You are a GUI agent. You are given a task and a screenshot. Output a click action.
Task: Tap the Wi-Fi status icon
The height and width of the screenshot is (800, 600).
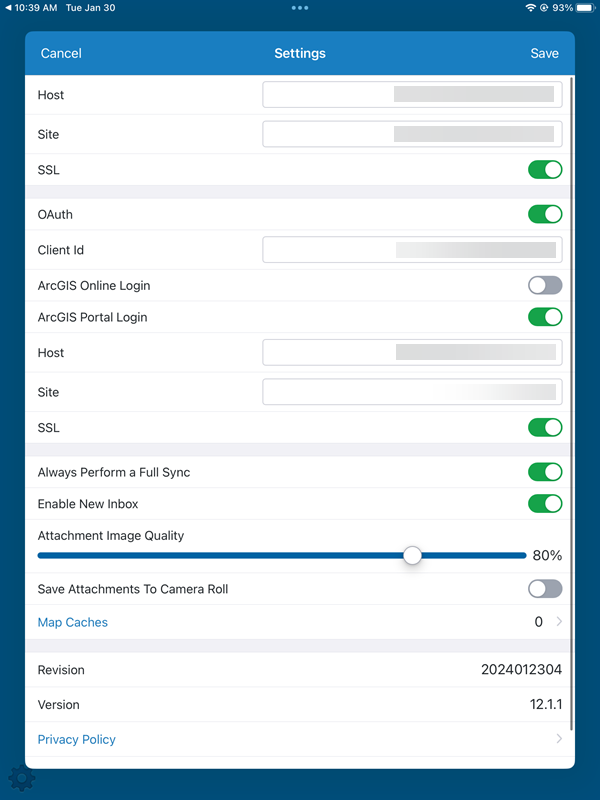tap(530, 8)
